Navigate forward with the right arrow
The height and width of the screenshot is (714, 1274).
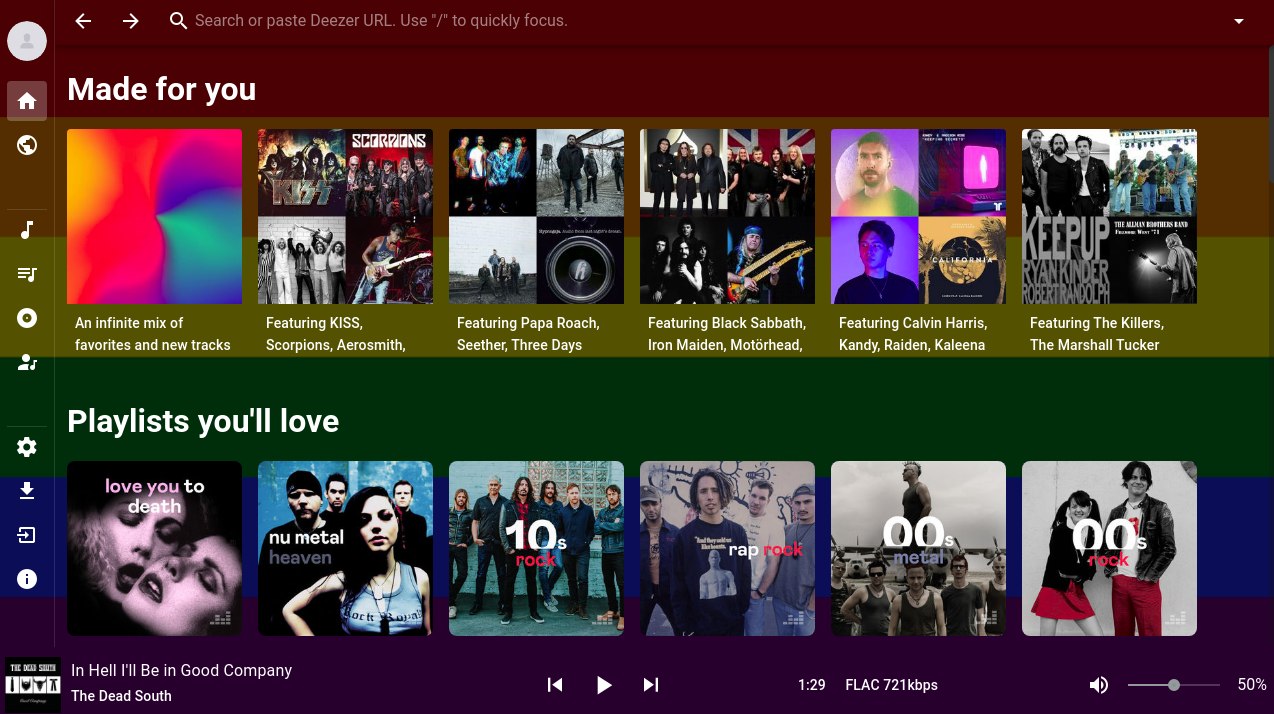click(x=131, y=21)
